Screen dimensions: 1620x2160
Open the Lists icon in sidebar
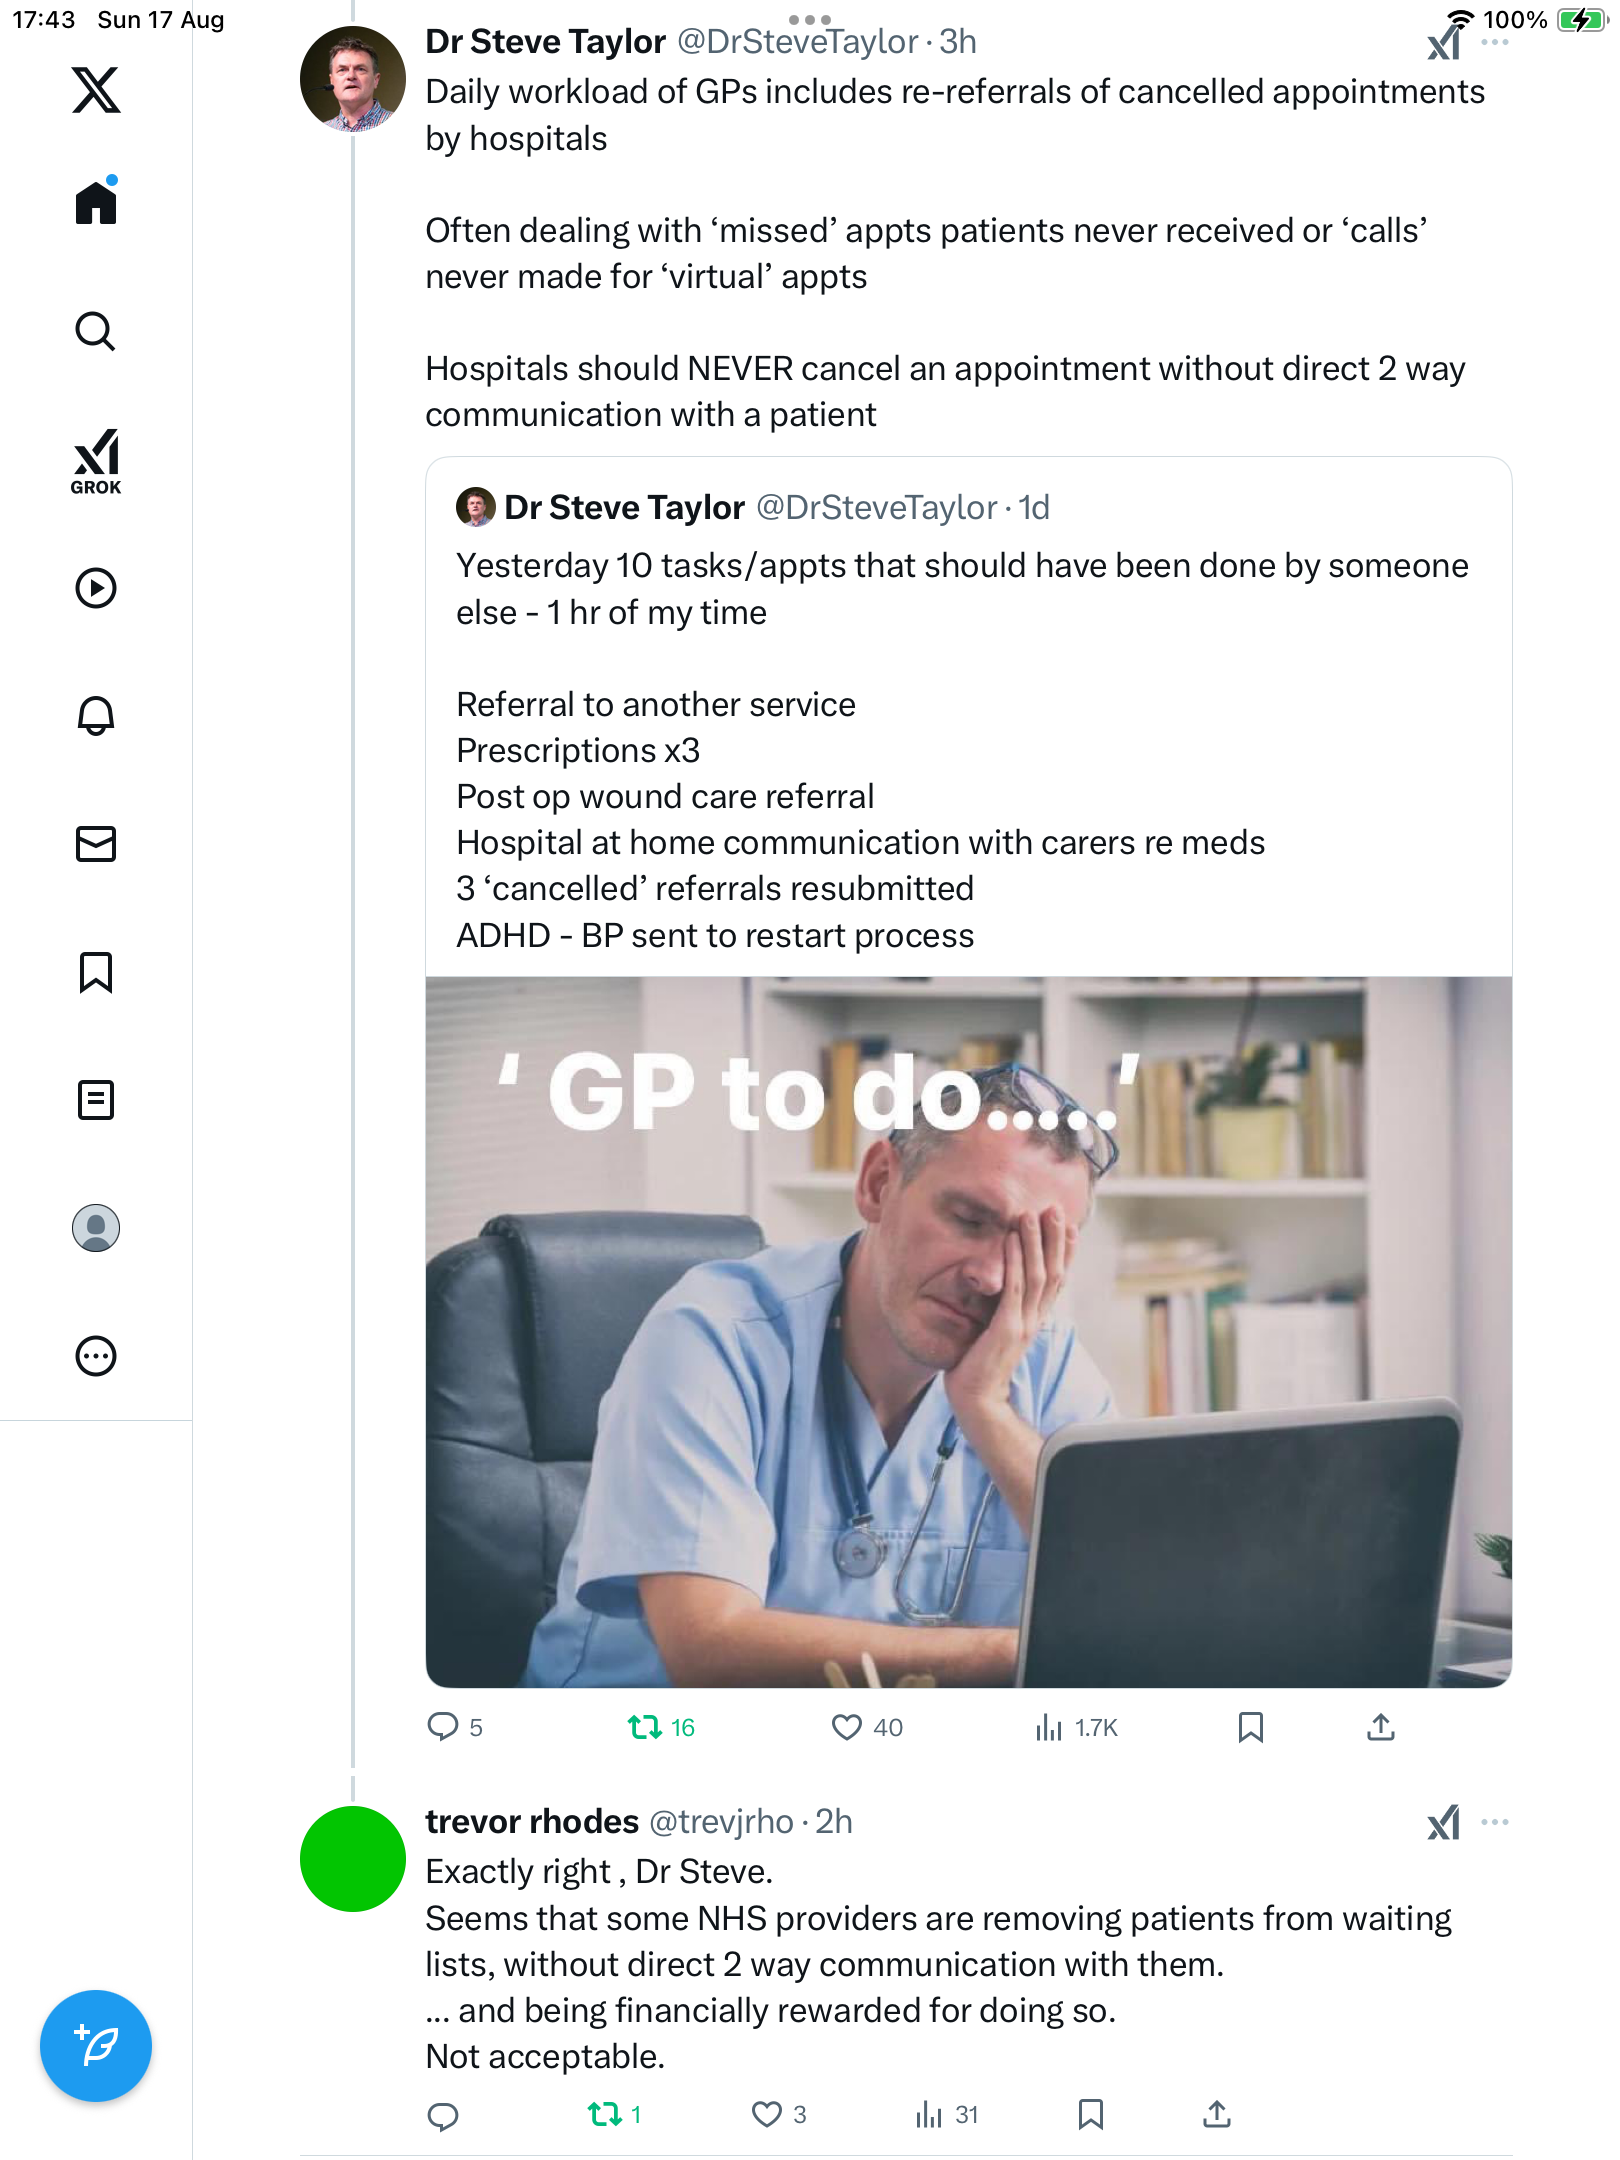(x=96, y=1100)
